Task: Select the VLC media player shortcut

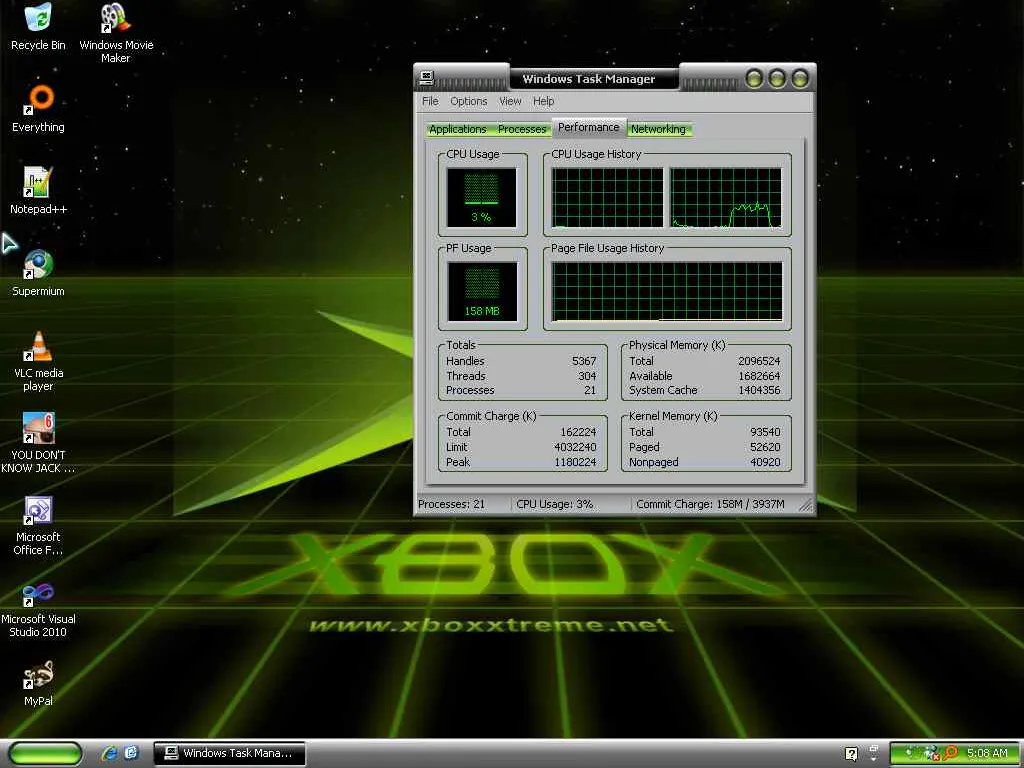Action: (39, 361)
